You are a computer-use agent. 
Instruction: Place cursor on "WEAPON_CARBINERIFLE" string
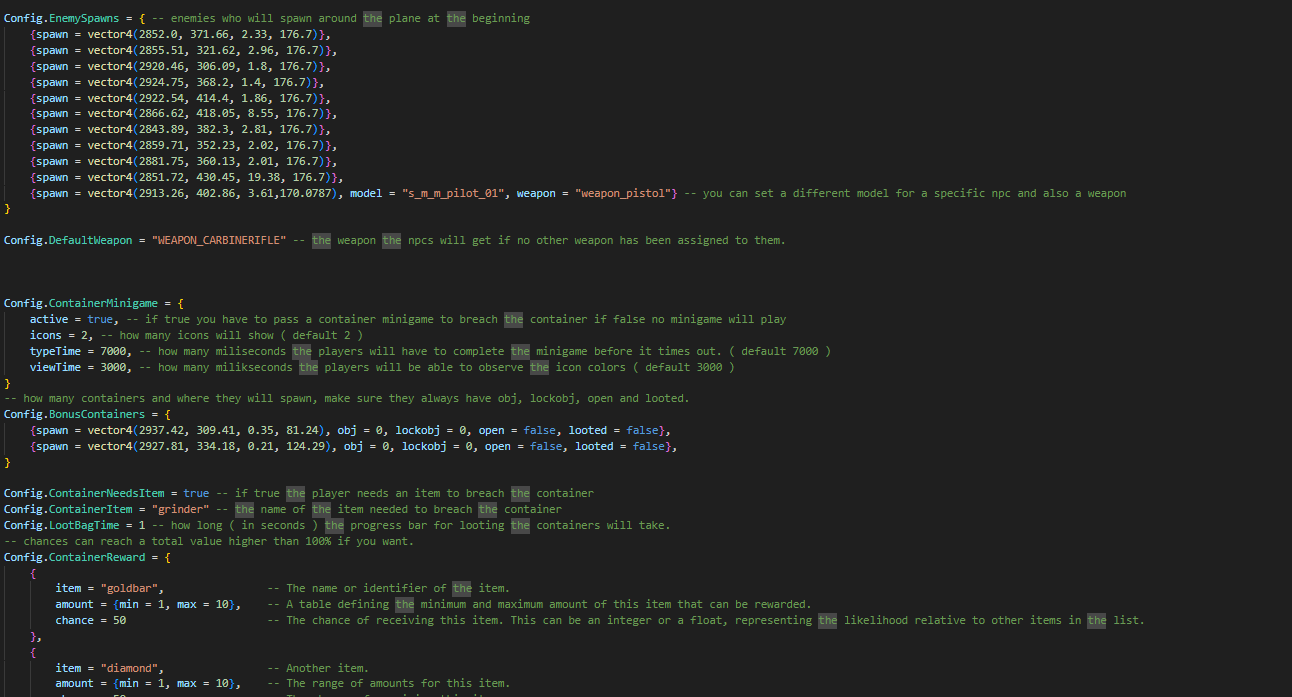click(220, 240)
